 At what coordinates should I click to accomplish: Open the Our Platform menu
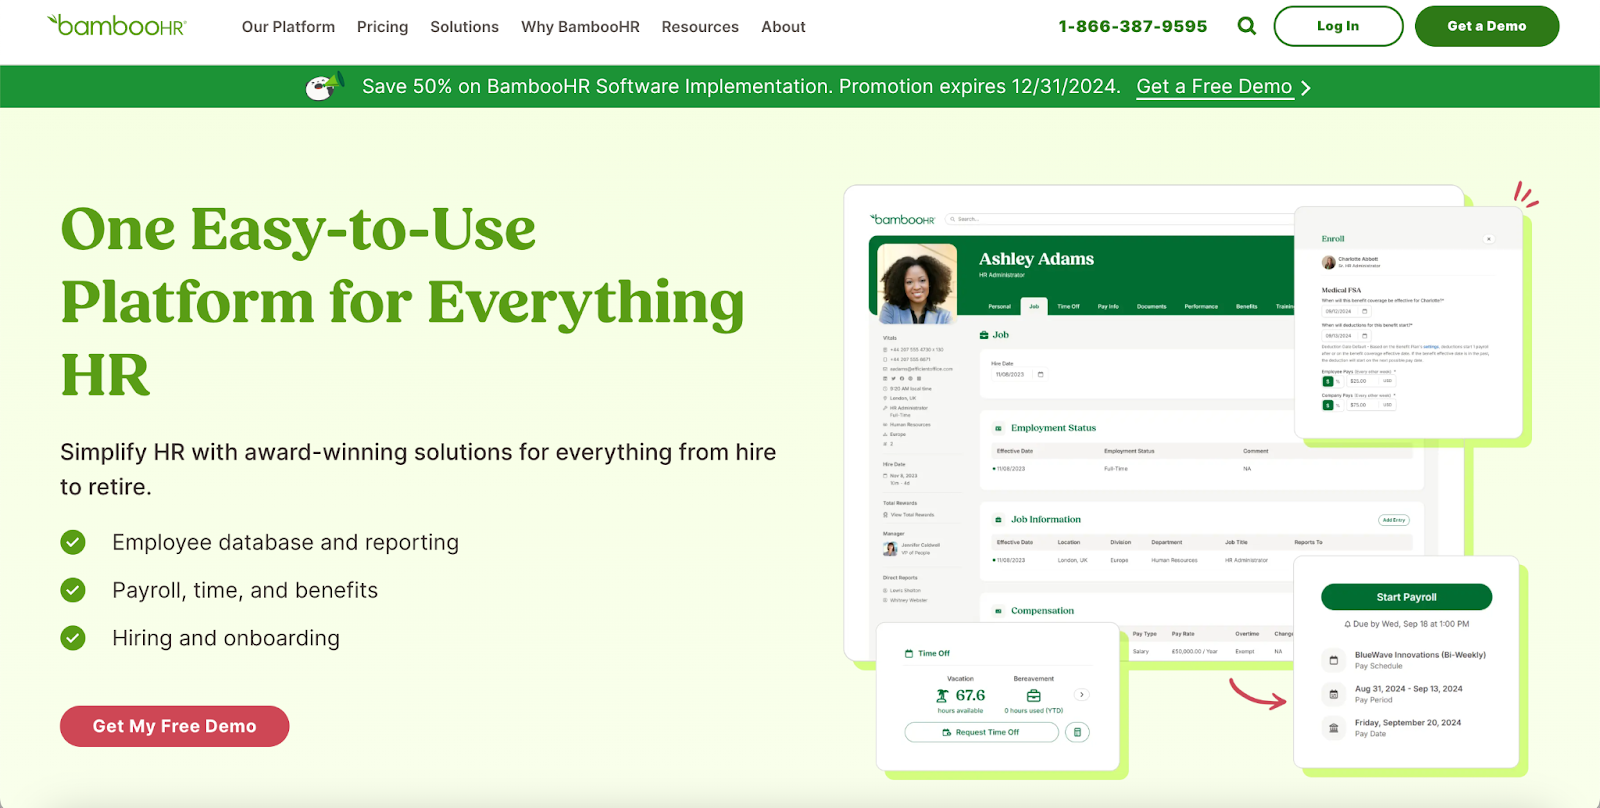288,27
